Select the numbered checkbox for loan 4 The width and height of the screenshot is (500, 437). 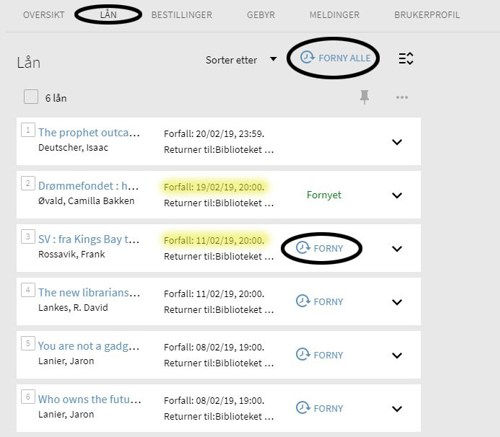pos(28,290)
